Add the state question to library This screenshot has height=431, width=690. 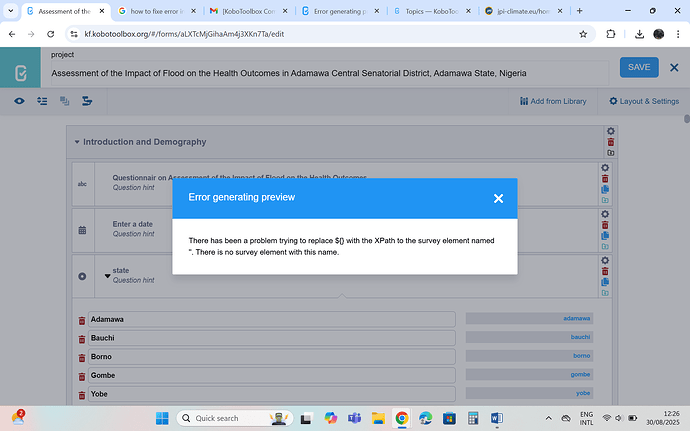[605, 293]
